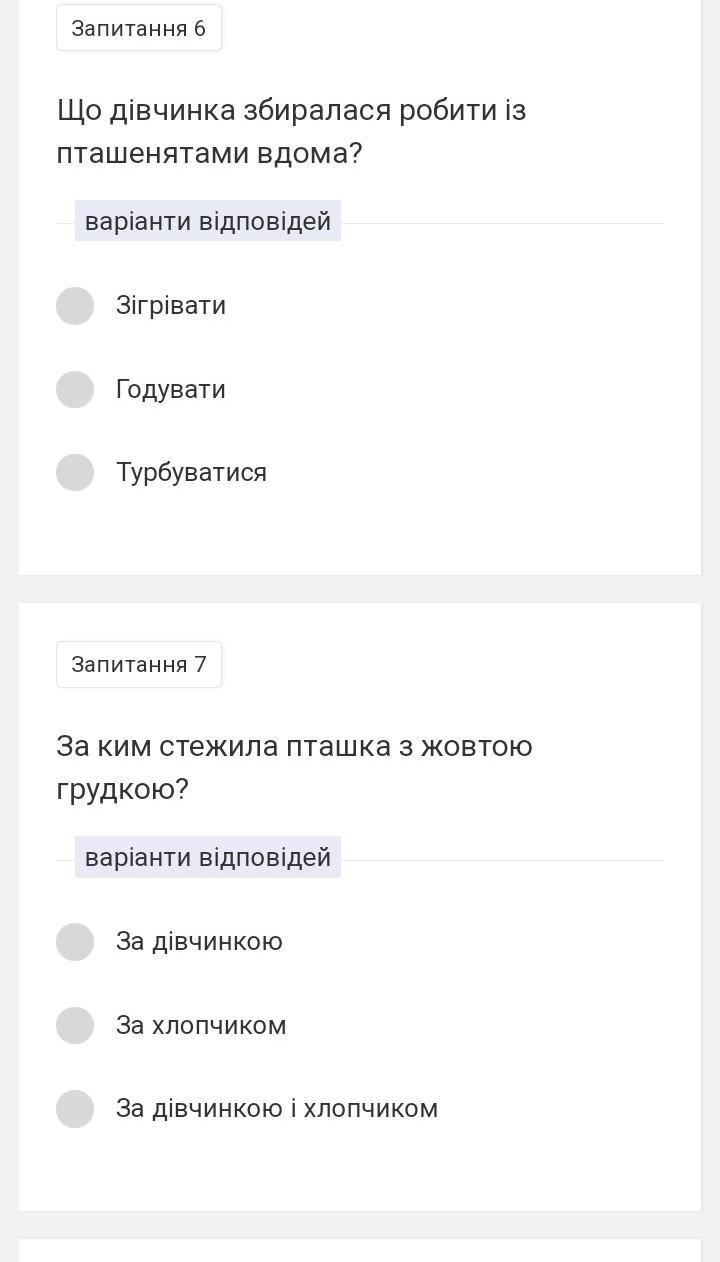
Task: Click the question text about пташенятами вдома
Action: [291, 131]
